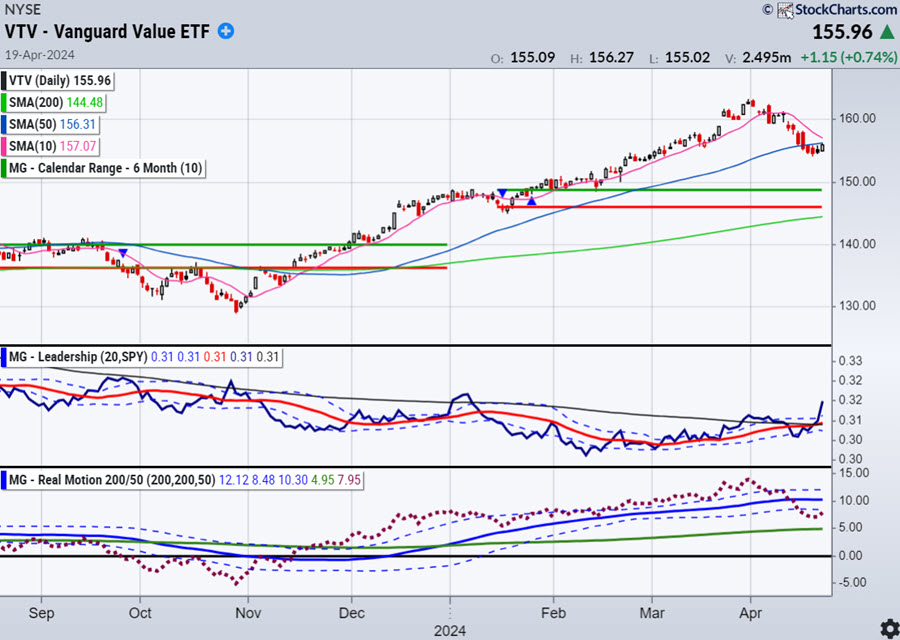The width and height of the screenshot is (900, 640).
Task: Click the blue plus icon beside VTV title
Action: click(227, 32)
